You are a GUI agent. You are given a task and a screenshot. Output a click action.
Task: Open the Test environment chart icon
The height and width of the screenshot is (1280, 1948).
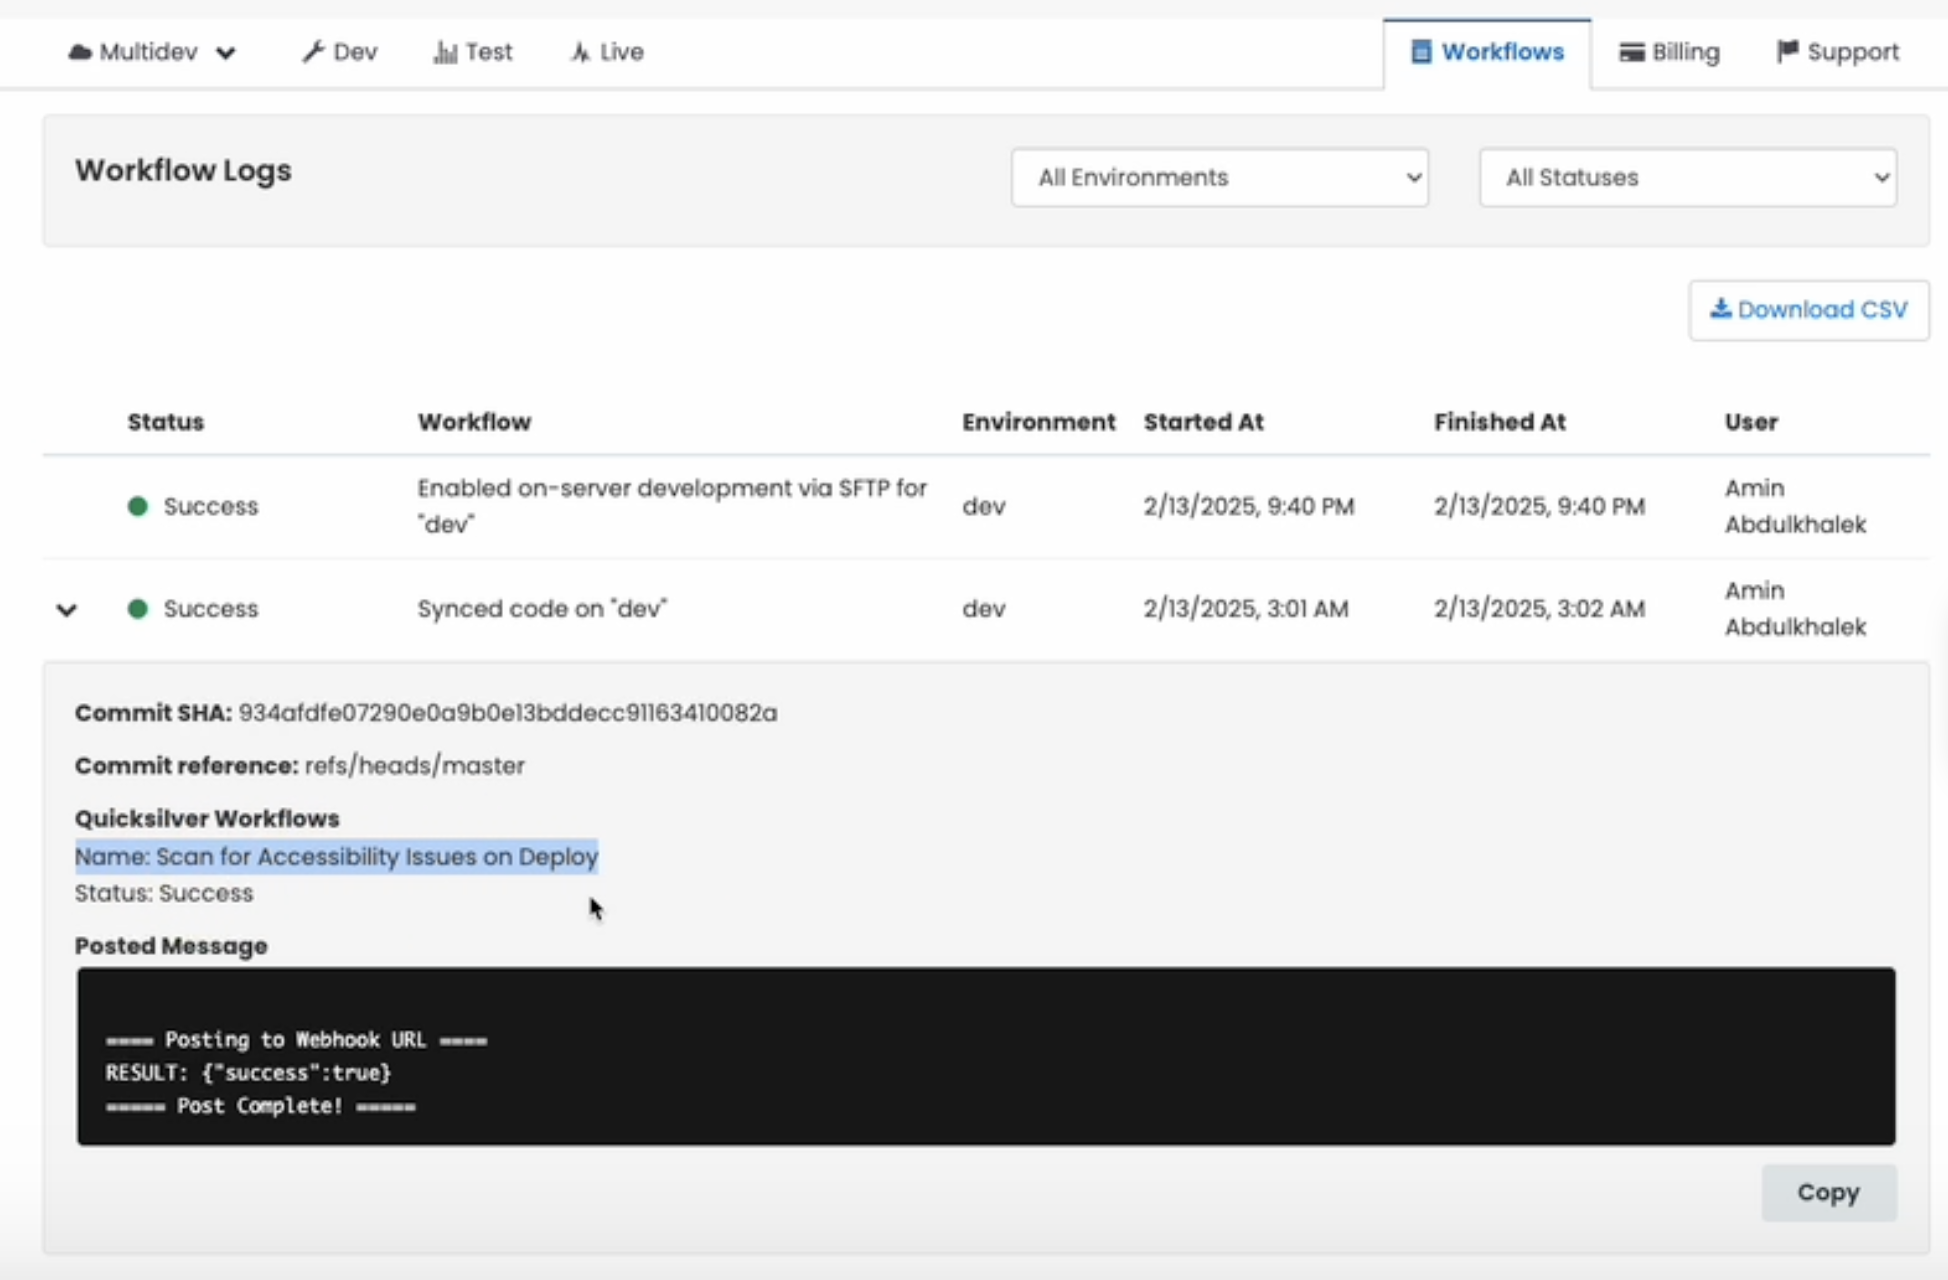pos(444,51)
